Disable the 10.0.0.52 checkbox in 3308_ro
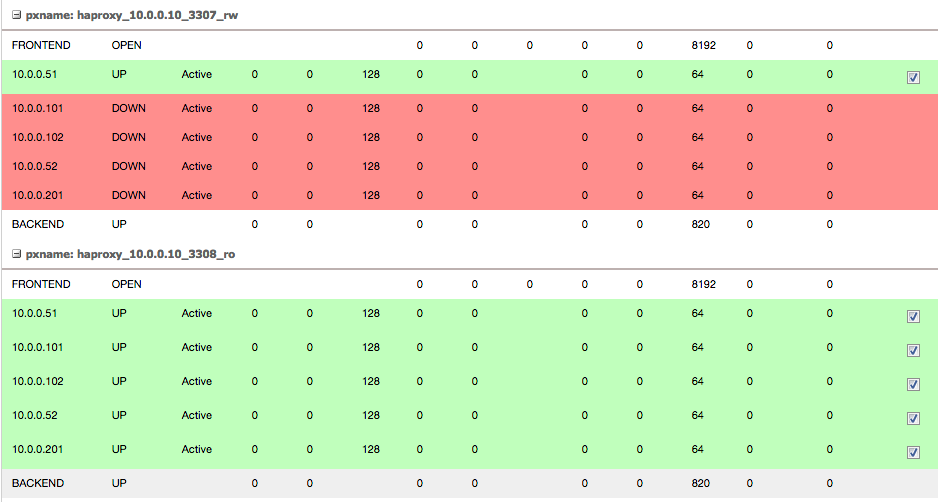This screenshot has height=502, width=938. (x=913, y=418)
